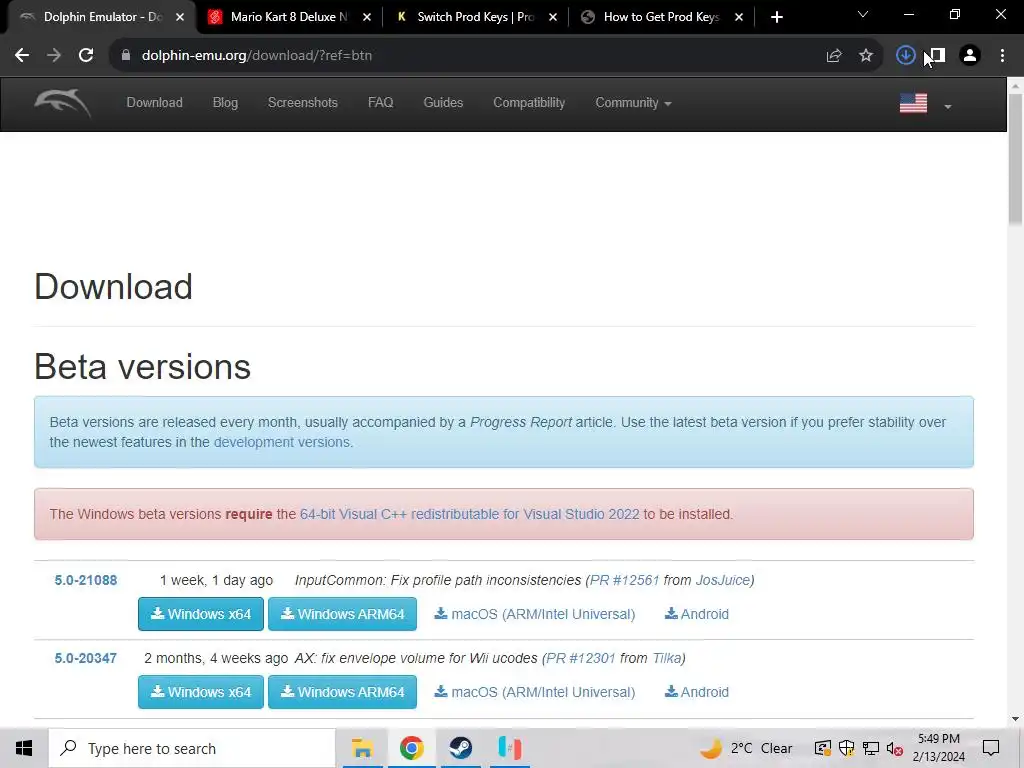Open the network tray icon

[x=871, y=748]
